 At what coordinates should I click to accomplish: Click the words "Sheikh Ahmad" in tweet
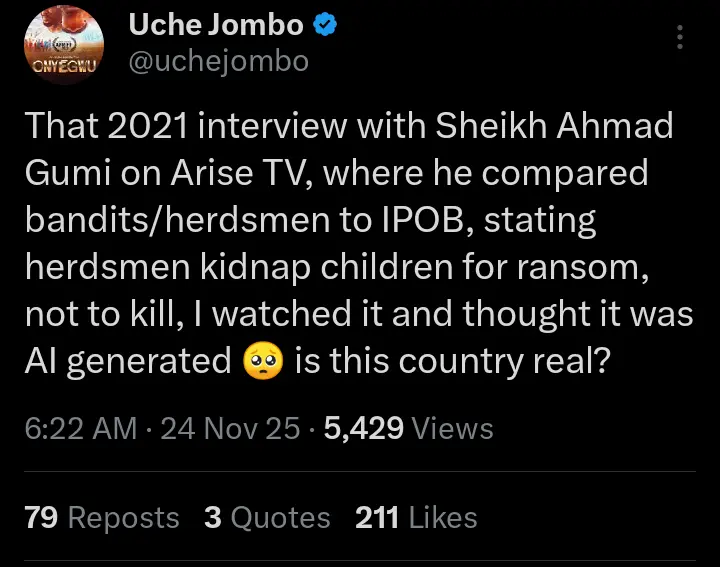click(x=567, y=126)
